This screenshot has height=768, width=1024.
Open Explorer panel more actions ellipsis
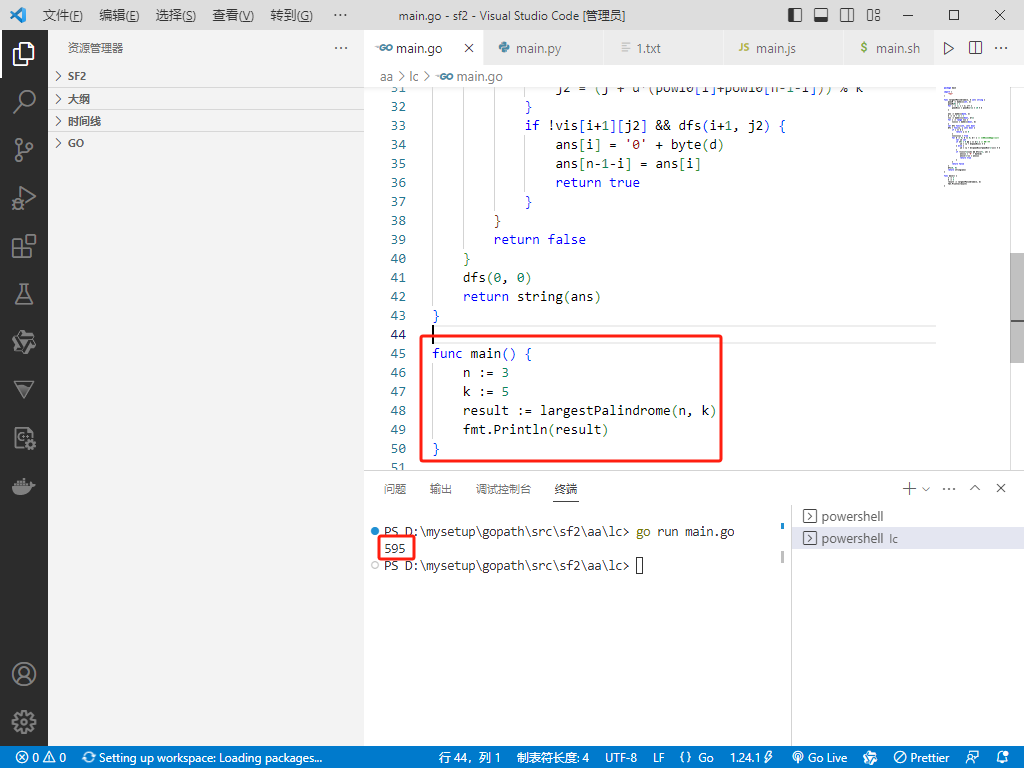(341, 48)
